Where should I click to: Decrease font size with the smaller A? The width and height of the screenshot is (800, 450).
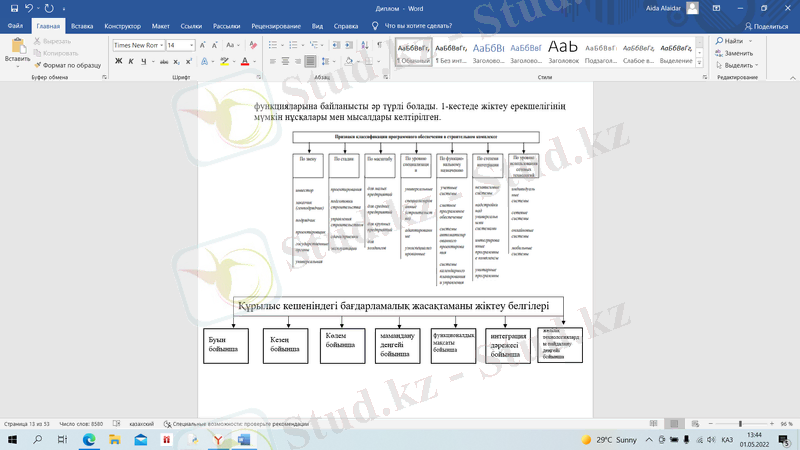[215, 45]
